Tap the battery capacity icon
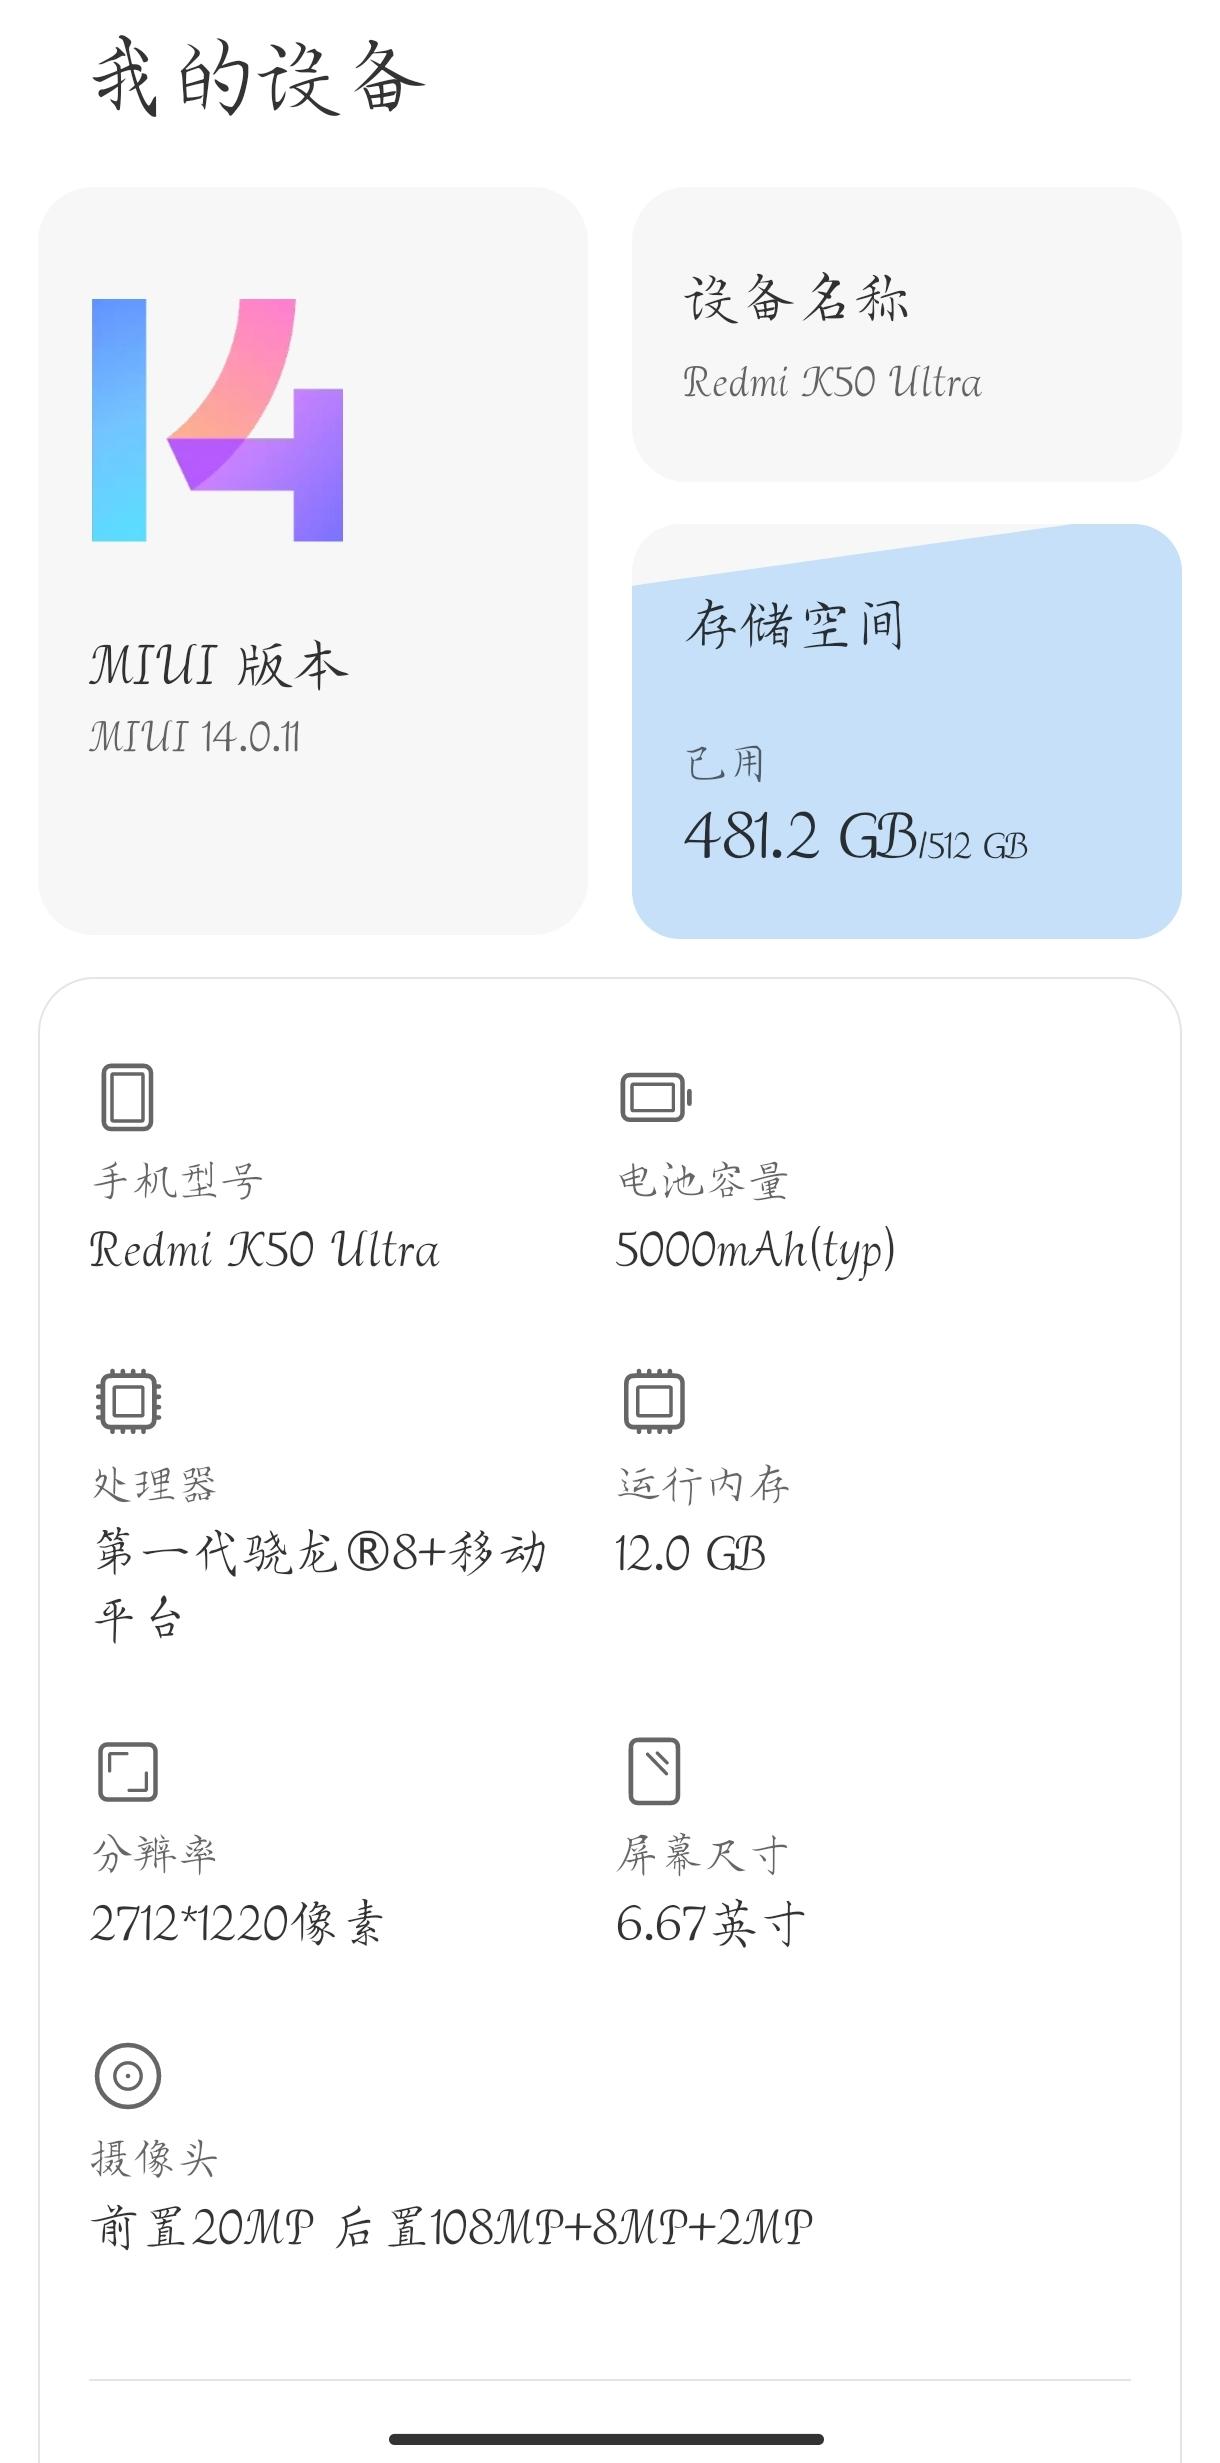The image size is (1220, 2463). click(x=656, y=1097)
